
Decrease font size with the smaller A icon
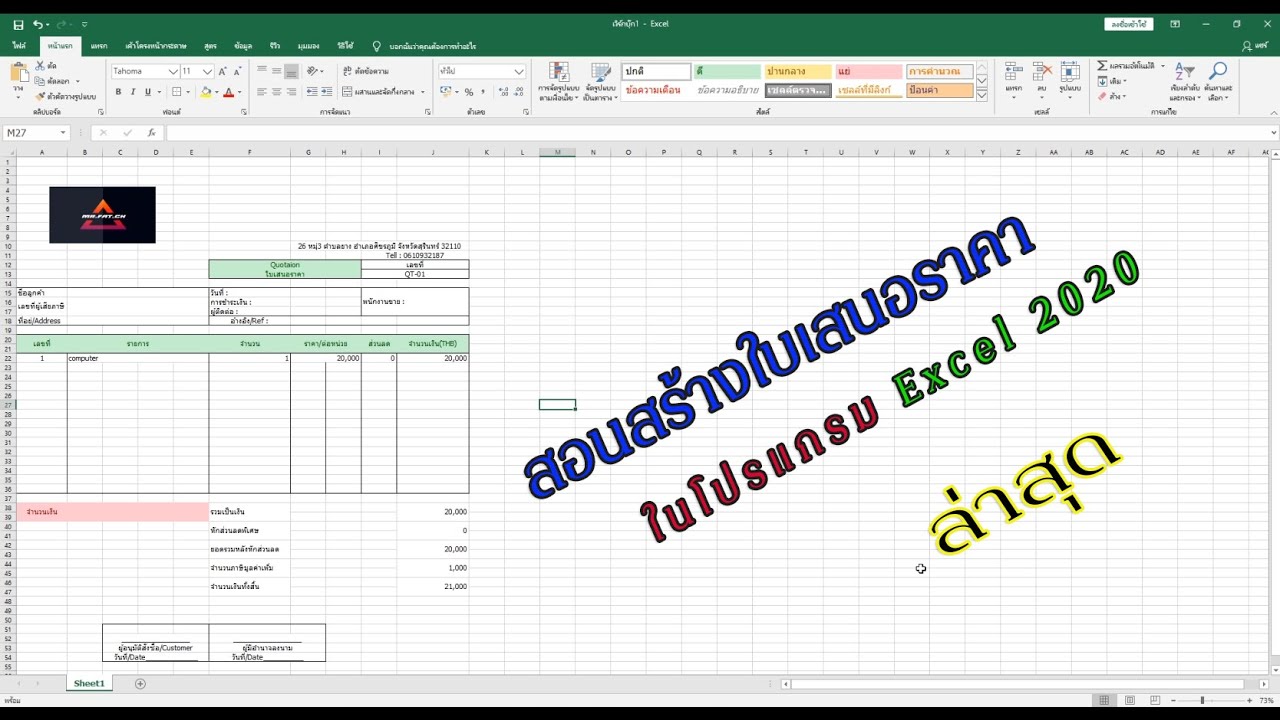click(238, 71)
